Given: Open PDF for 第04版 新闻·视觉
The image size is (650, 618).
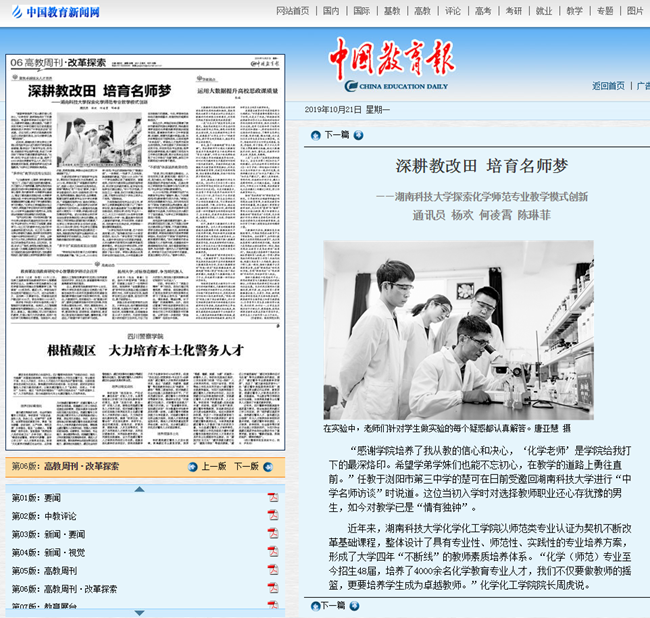Looking at the screenshot, I should click(x=272, y=552).
